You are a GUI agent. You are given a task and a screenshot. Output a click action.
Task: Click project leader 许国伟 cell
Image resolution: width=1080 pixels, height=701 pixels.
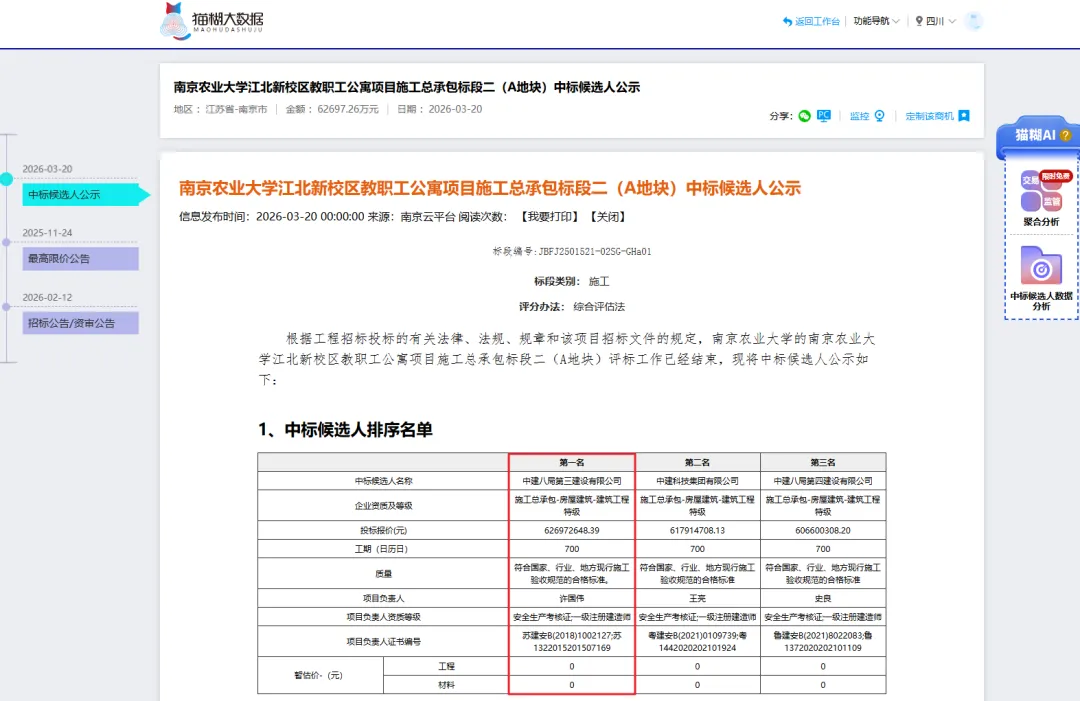pos(572,598)
